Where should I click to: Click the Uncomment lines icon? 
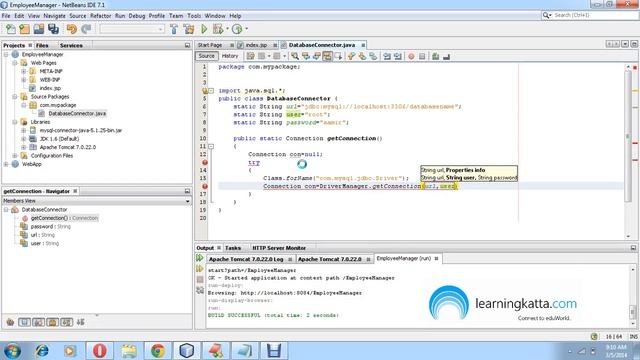tap(447, 56)
